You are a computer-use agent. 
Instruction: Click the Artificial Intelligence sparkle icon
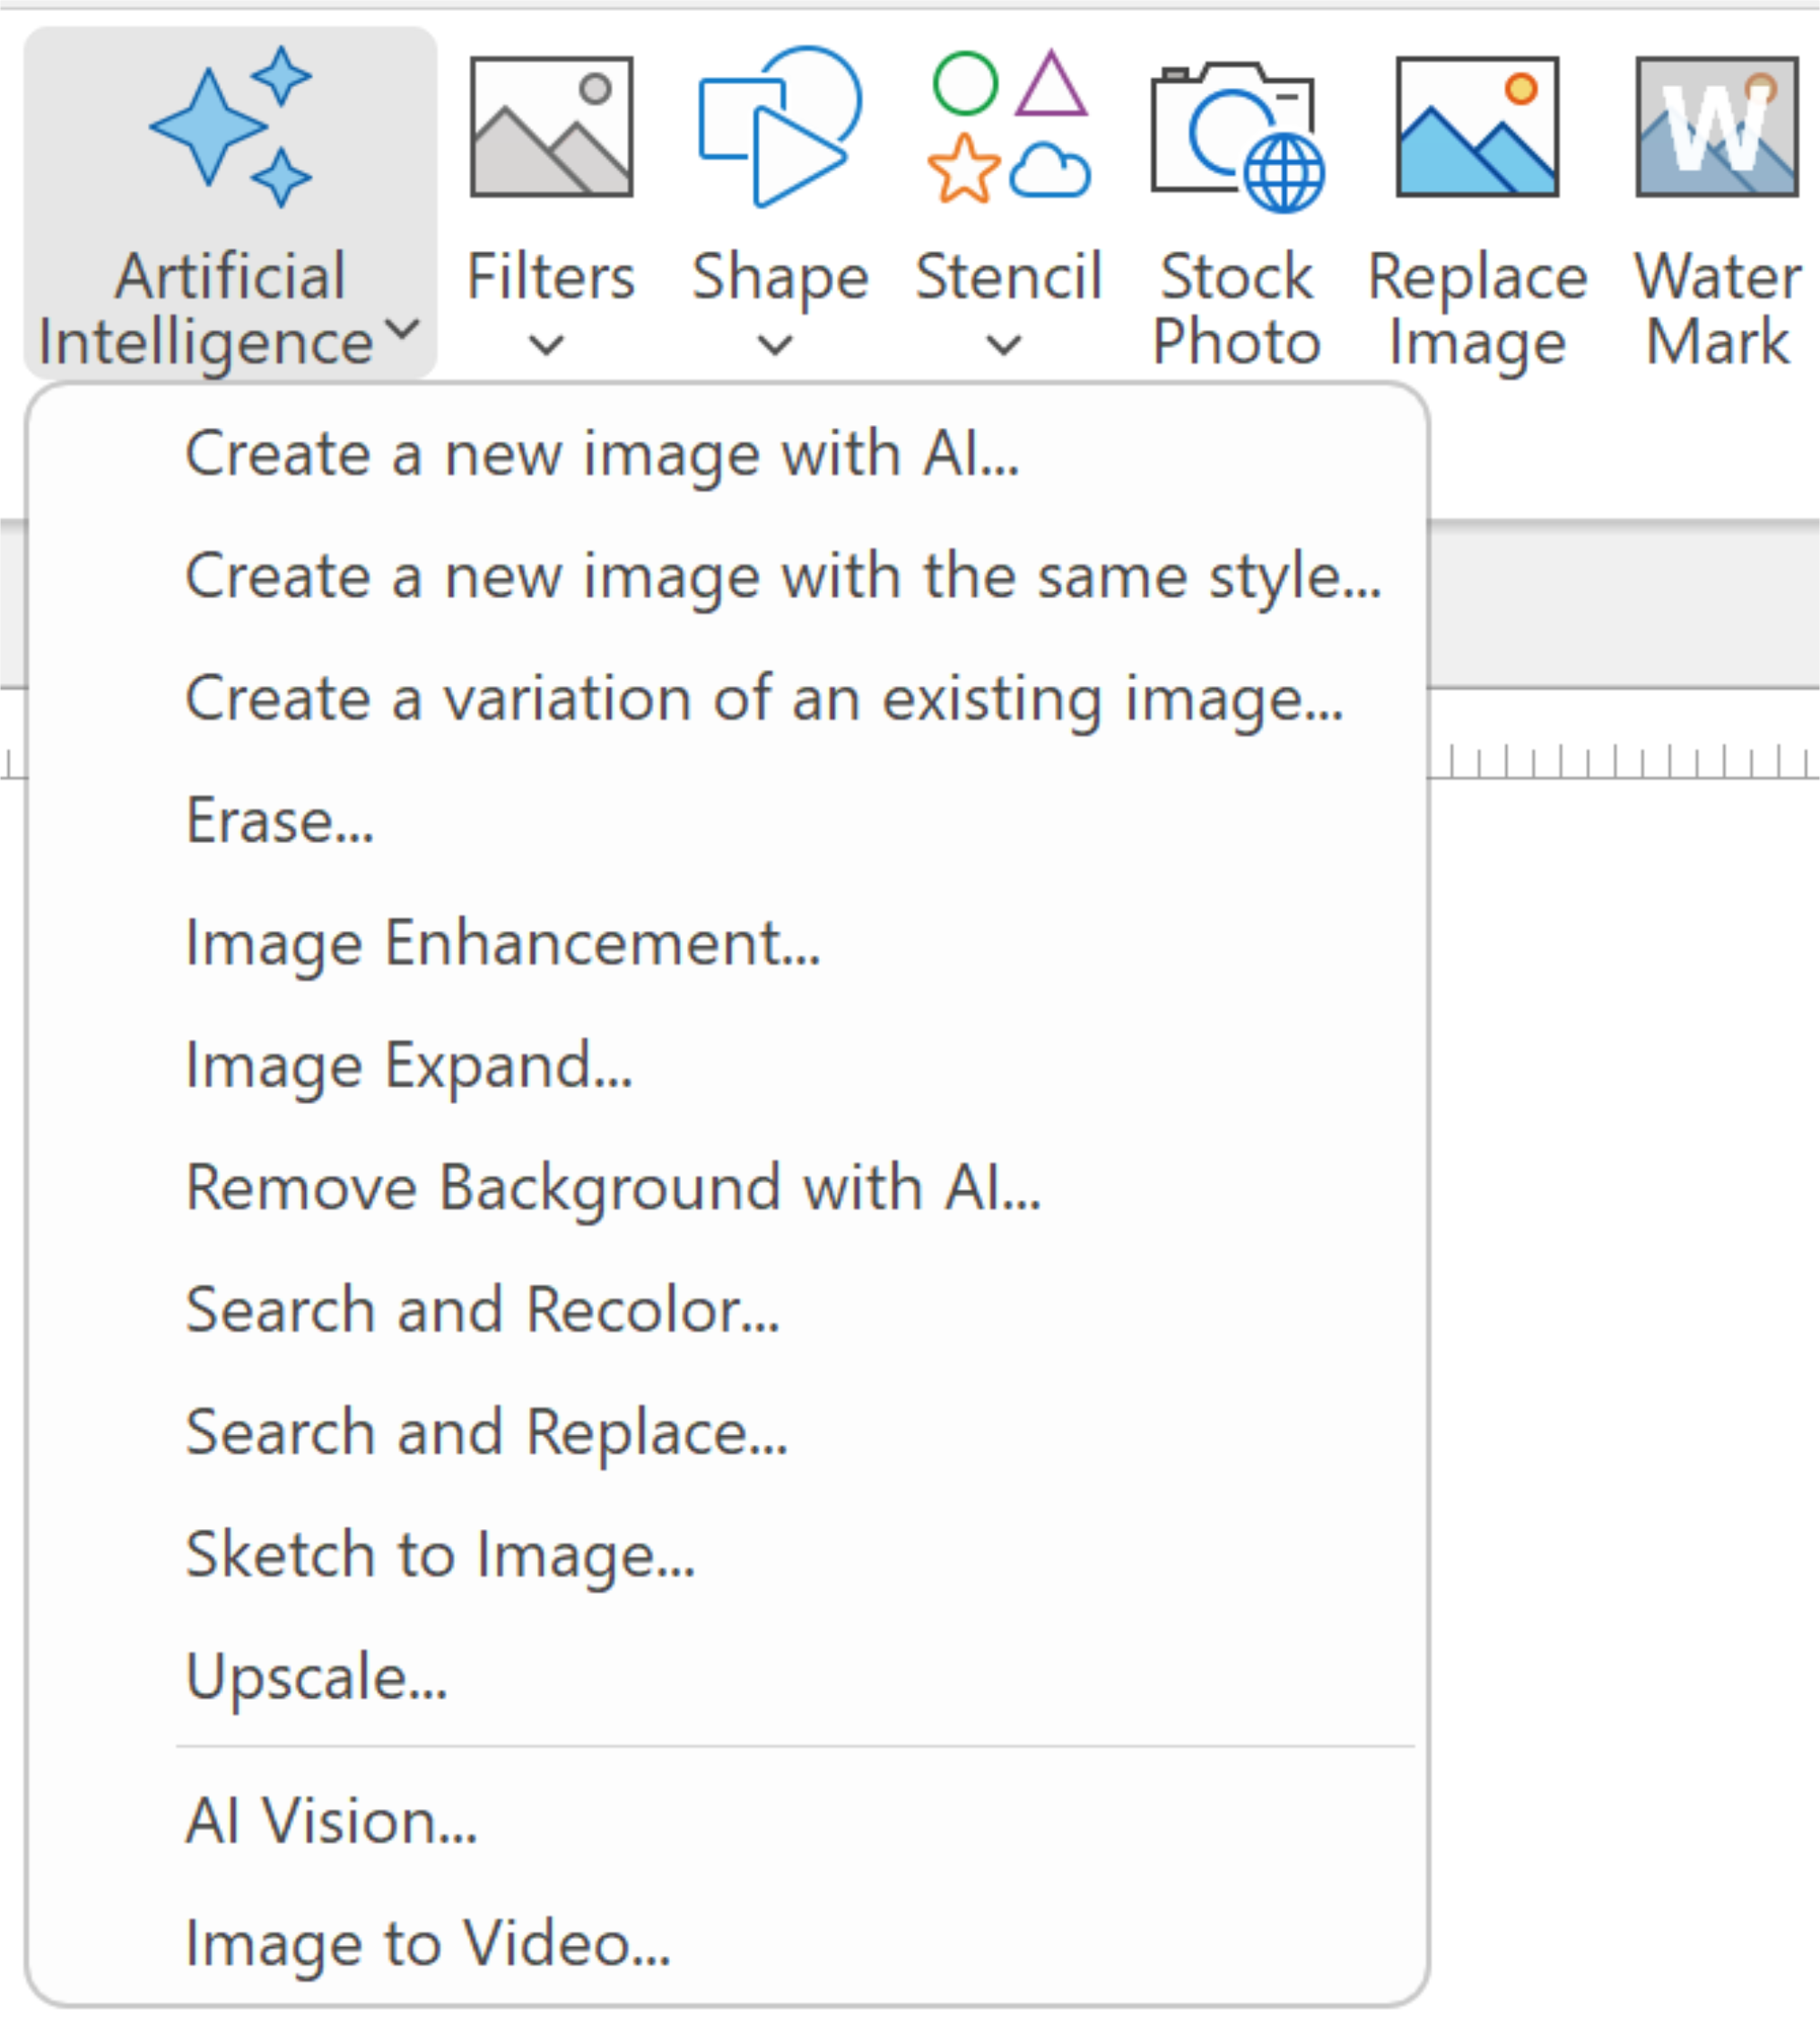[x=230, y=127]
